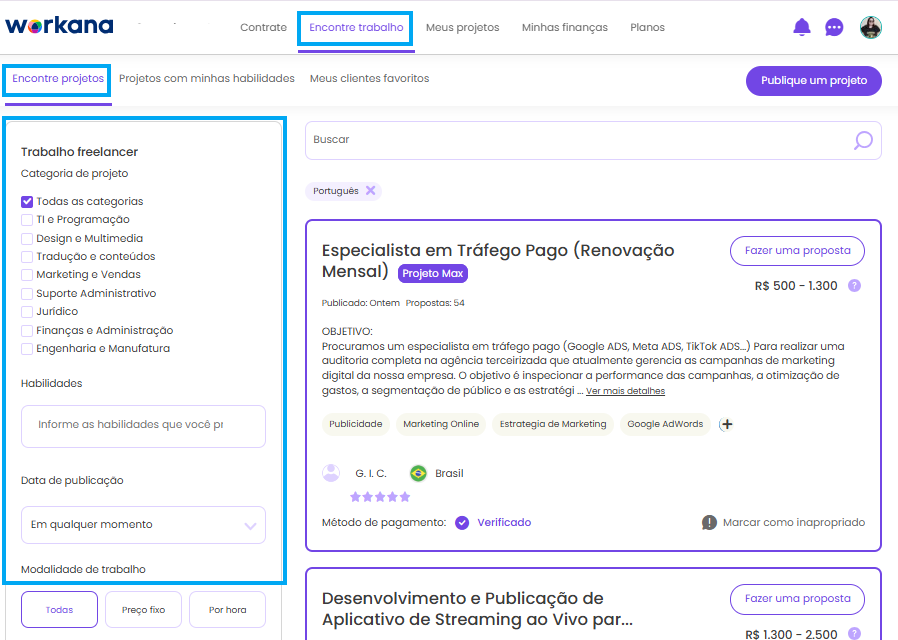The image size is (898, 640).
Task: Focus the Habilidades input field
Action: tap(143, 426)
